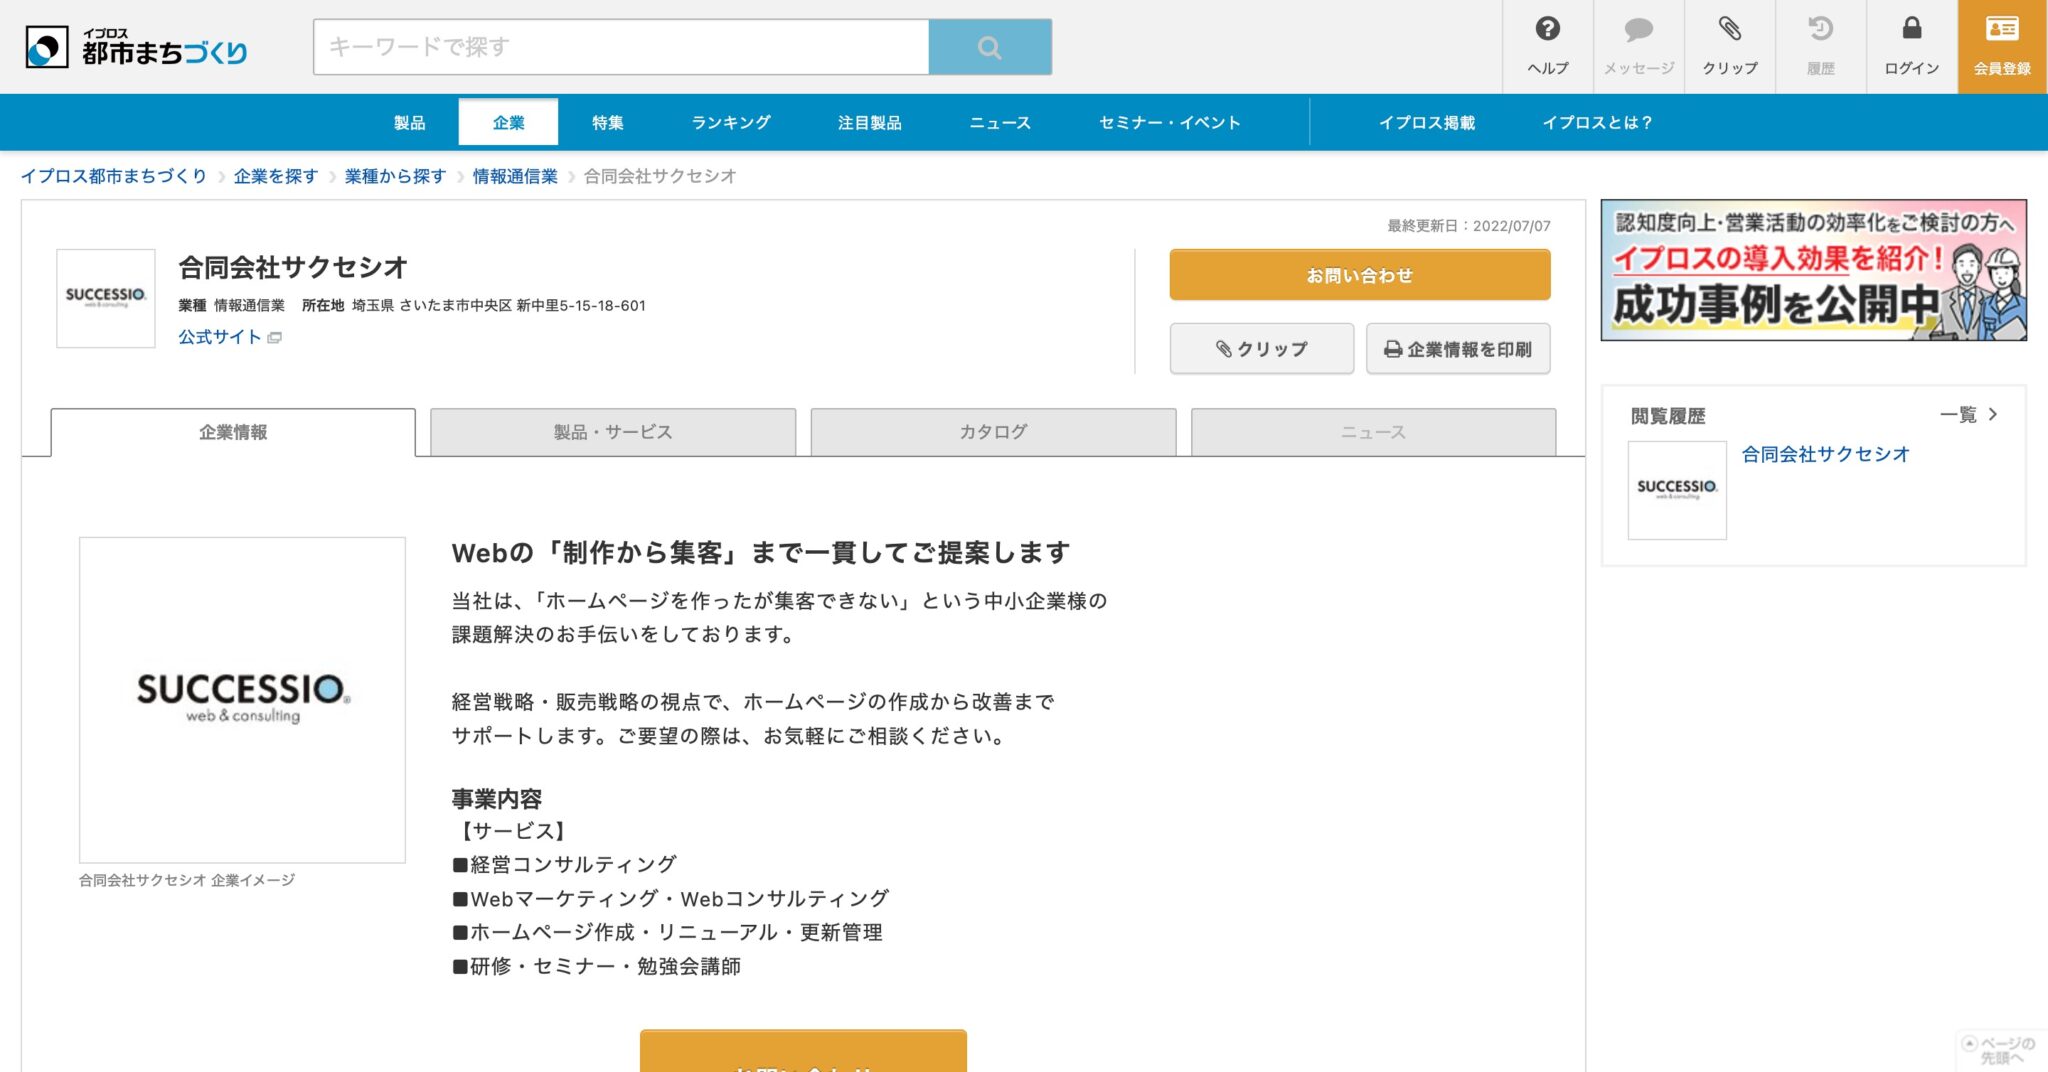Click the 企業情報を印刷 print button
This screenshot has width=2048, height=1072.
tap(1458, 349)
